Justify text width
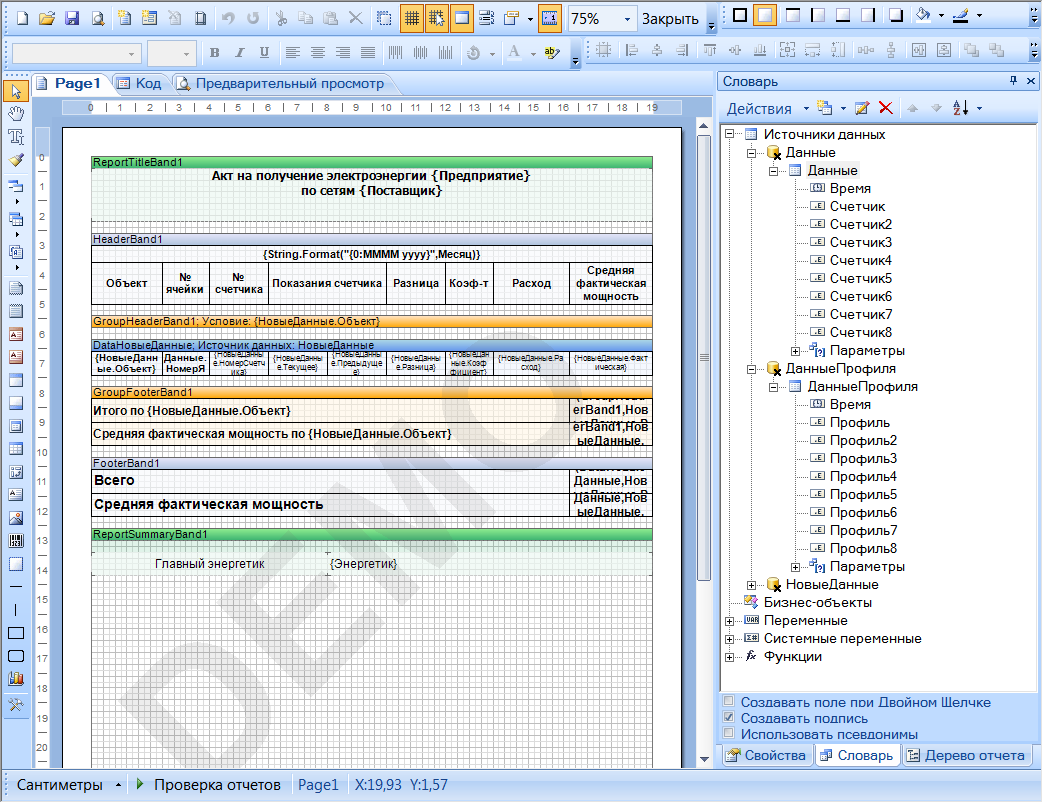 pyautogui.click(x=368, y=53)
